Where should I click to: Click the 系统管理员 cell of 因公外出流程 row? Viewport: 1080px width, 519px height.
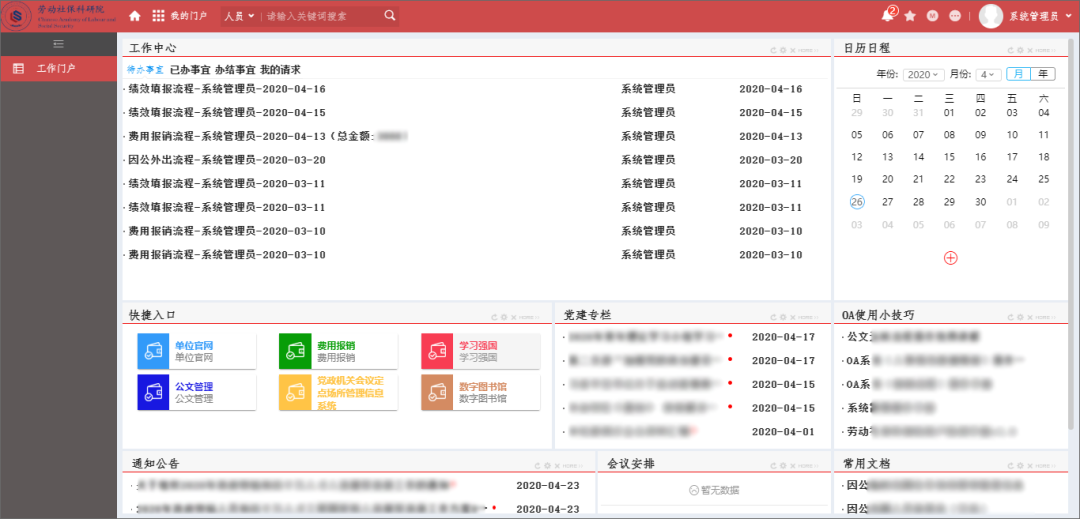648,160
